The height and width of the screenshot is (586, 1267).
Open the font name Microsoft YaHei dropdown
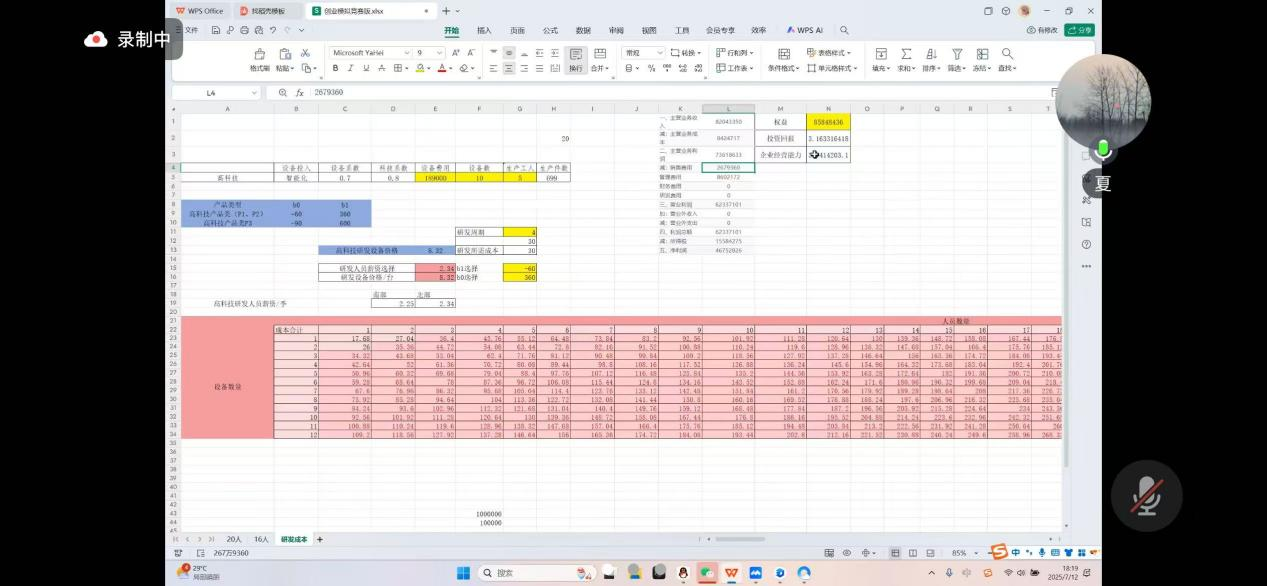tap(370, 53)
